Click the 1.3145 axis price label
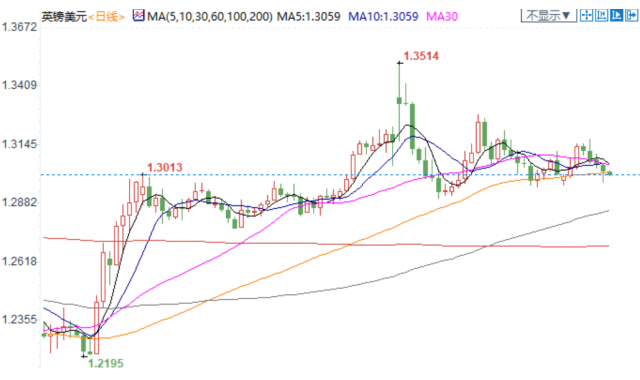 [x=19, y=144]
